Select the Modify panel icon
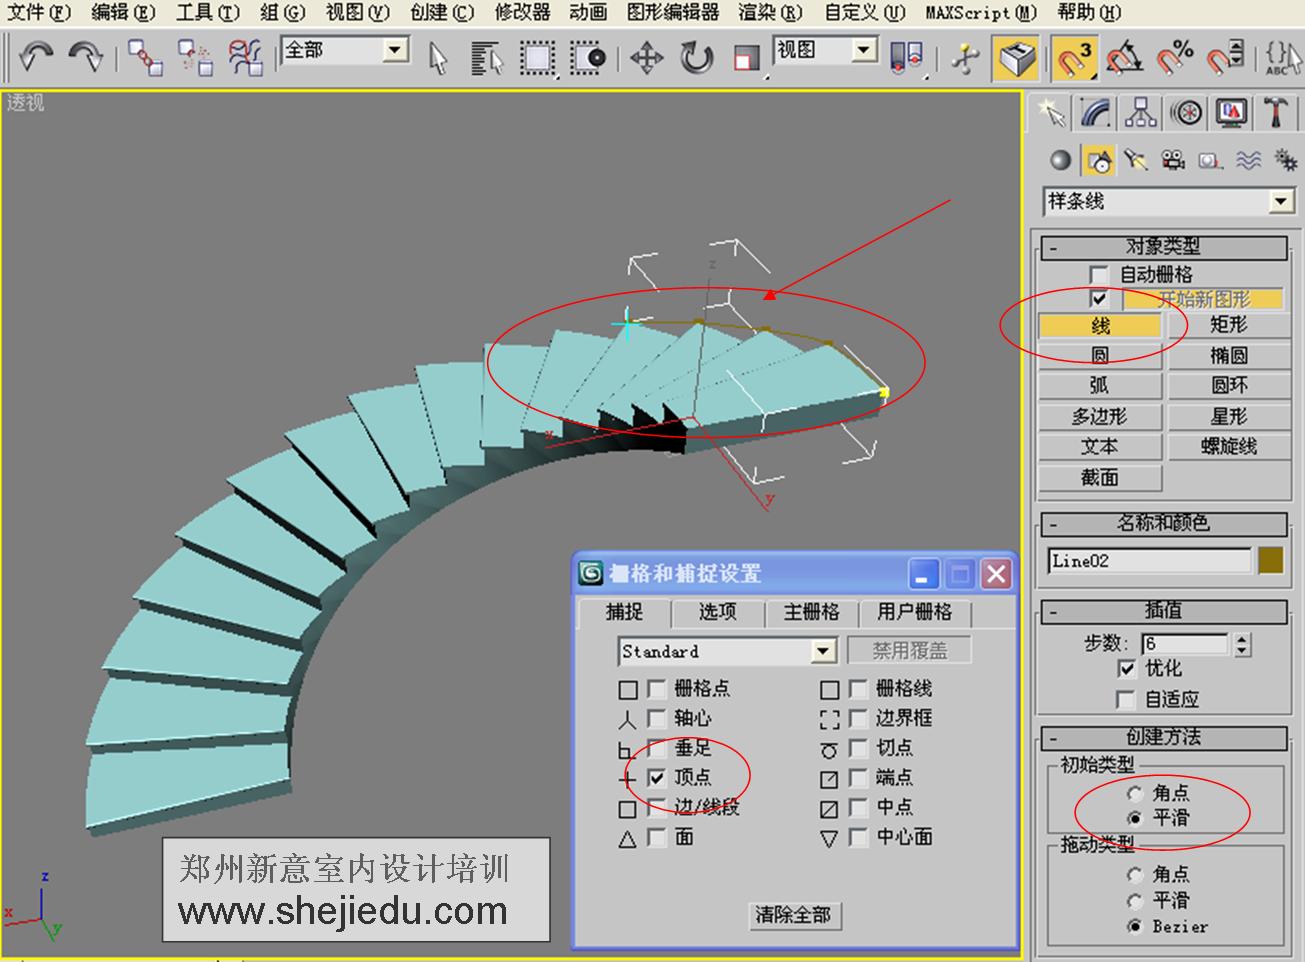The width and height of the screenshot is (1305, 962). click(x=1095, y=113)
